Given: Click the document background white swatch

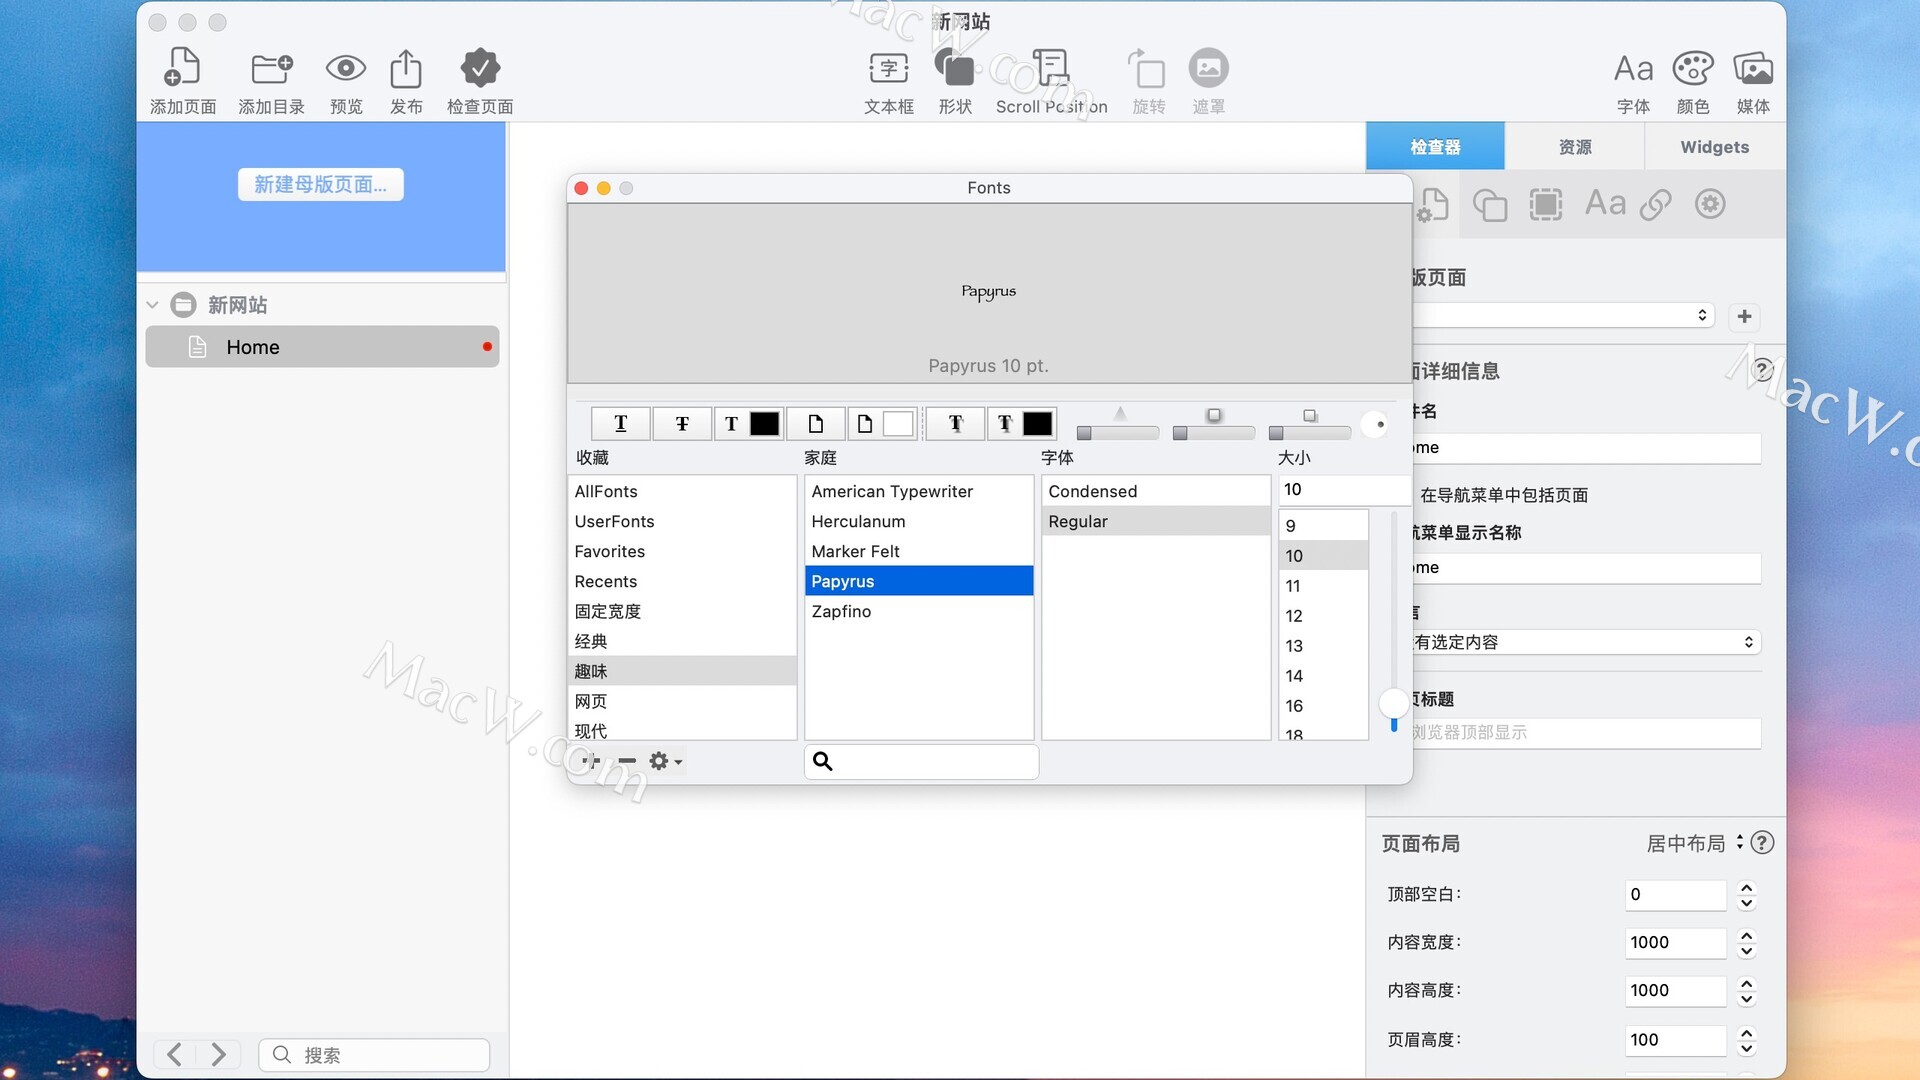Looking at the screenshot, I should tap(898, 424).
